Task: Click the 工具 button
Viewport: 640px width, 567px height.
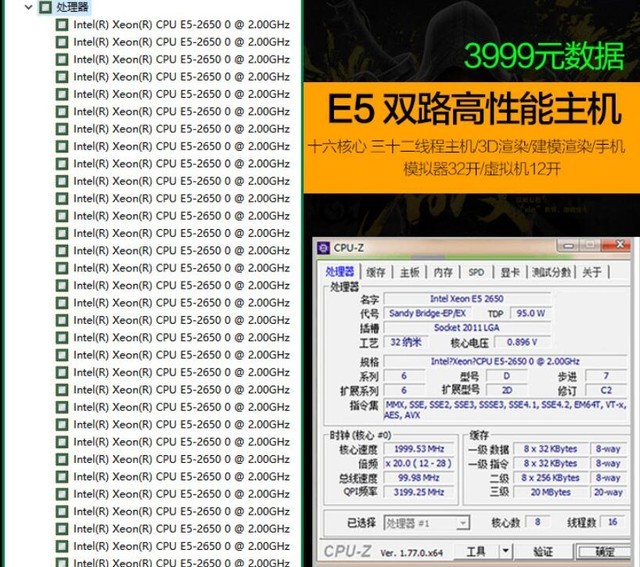Action: click(477, 551)
